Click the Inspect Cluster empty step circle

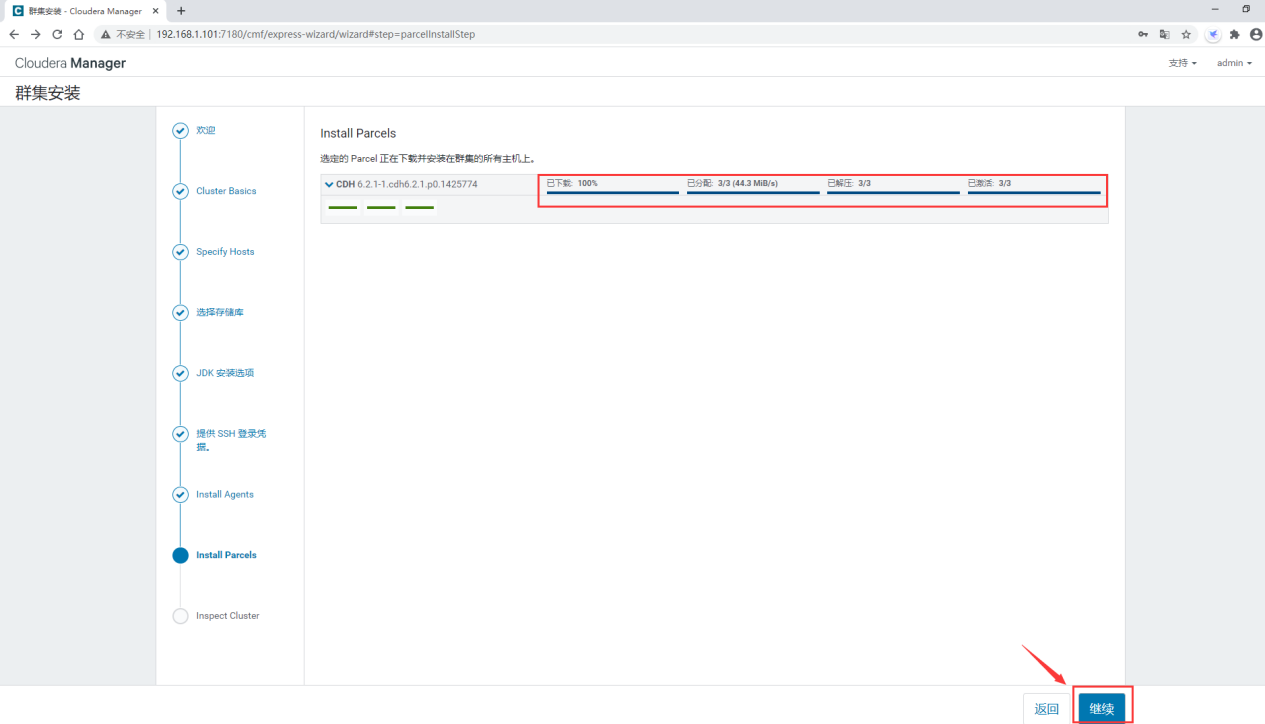(x=180, y=616)
